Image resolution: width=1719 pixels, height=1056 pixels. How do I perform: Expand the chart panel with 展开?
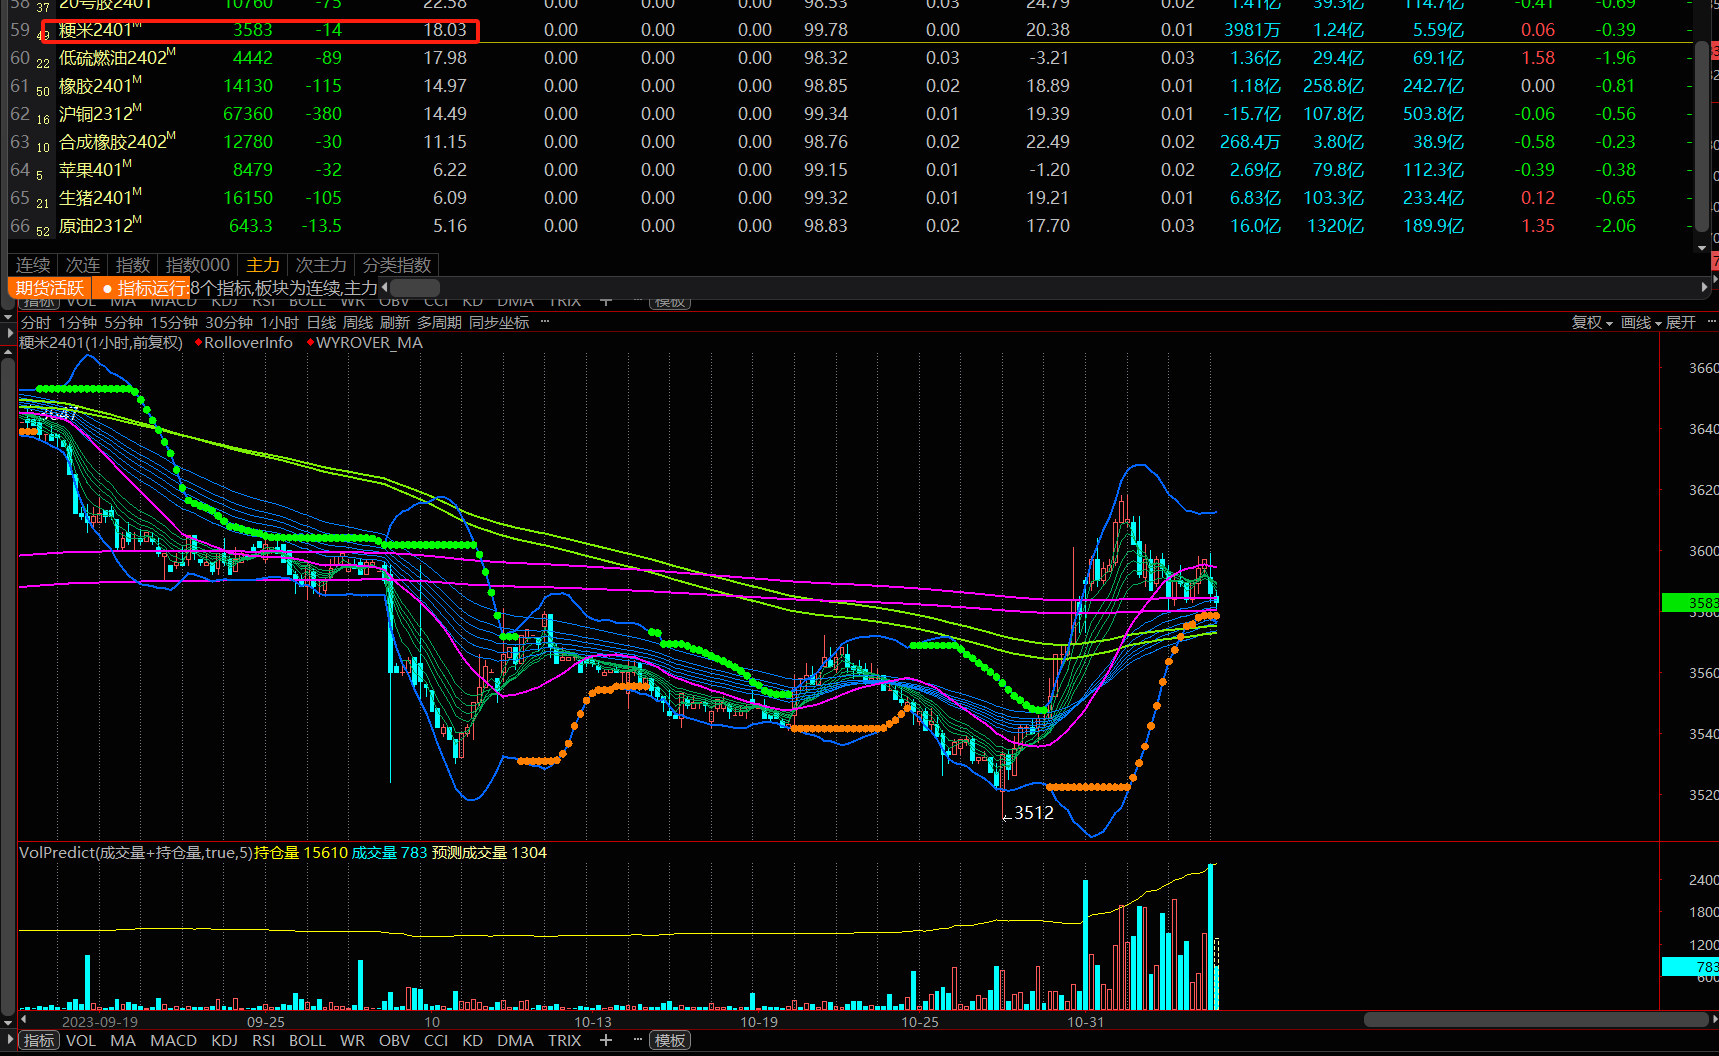(x=1681, y=322)
